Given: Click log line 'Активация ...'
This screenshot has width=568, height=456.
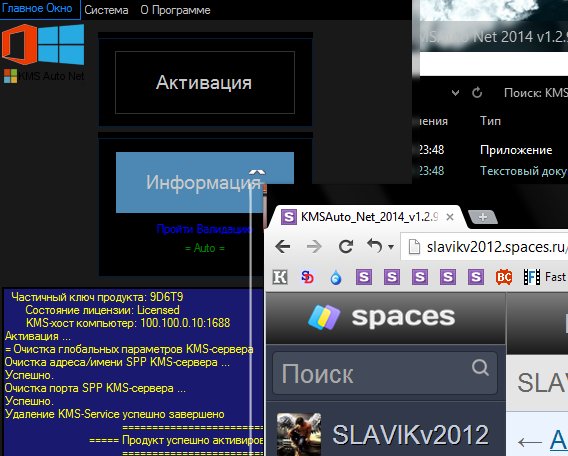Looking at the screenshot, I should click(x=38, y=336).
